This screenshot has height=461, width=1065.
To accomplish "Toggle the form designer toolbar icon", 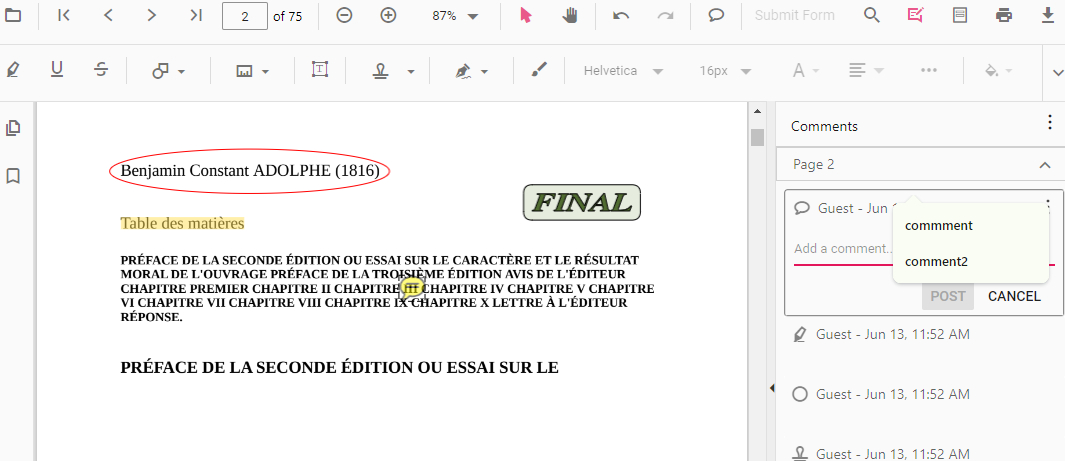I will [960, 16].
